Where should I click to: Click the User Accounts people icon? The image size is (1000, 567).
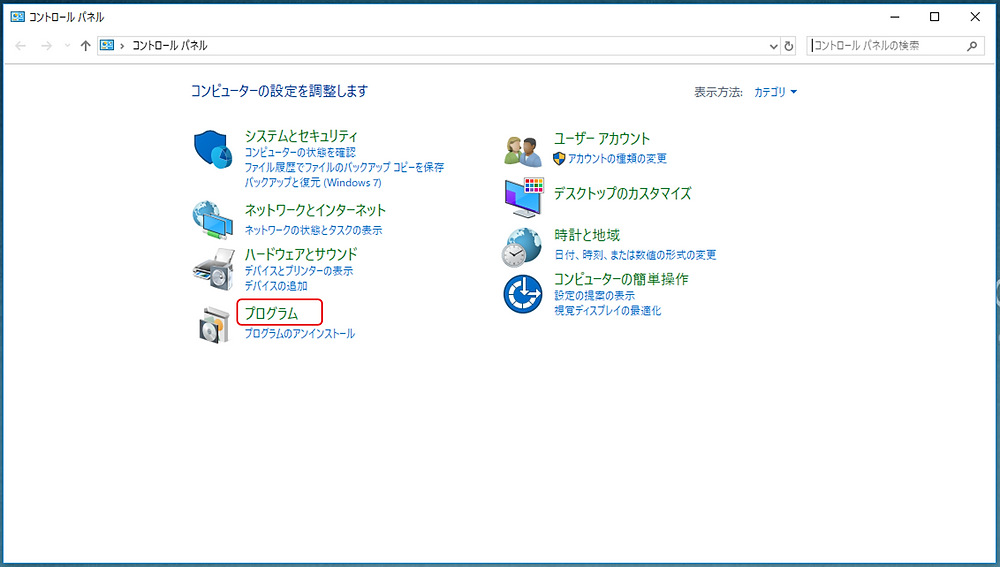click(x=523, y=151)
